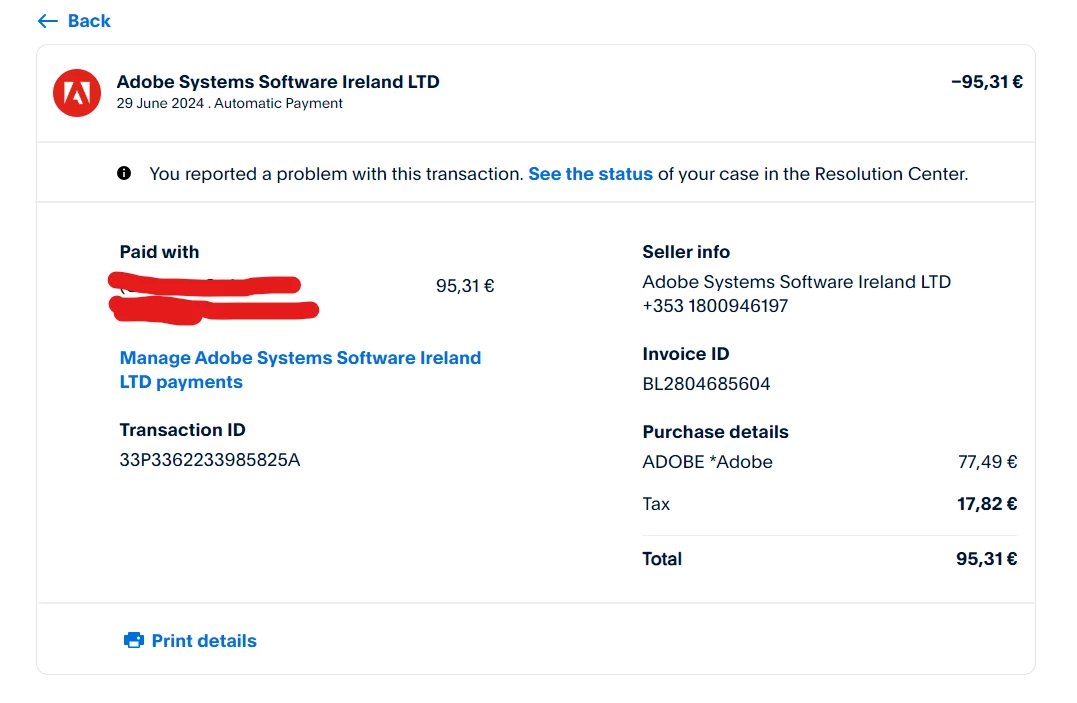The height and width of the screenshot is (703, 1077).
Task: Click the info icon beside the problem notice
Action: tap(124, 173)
